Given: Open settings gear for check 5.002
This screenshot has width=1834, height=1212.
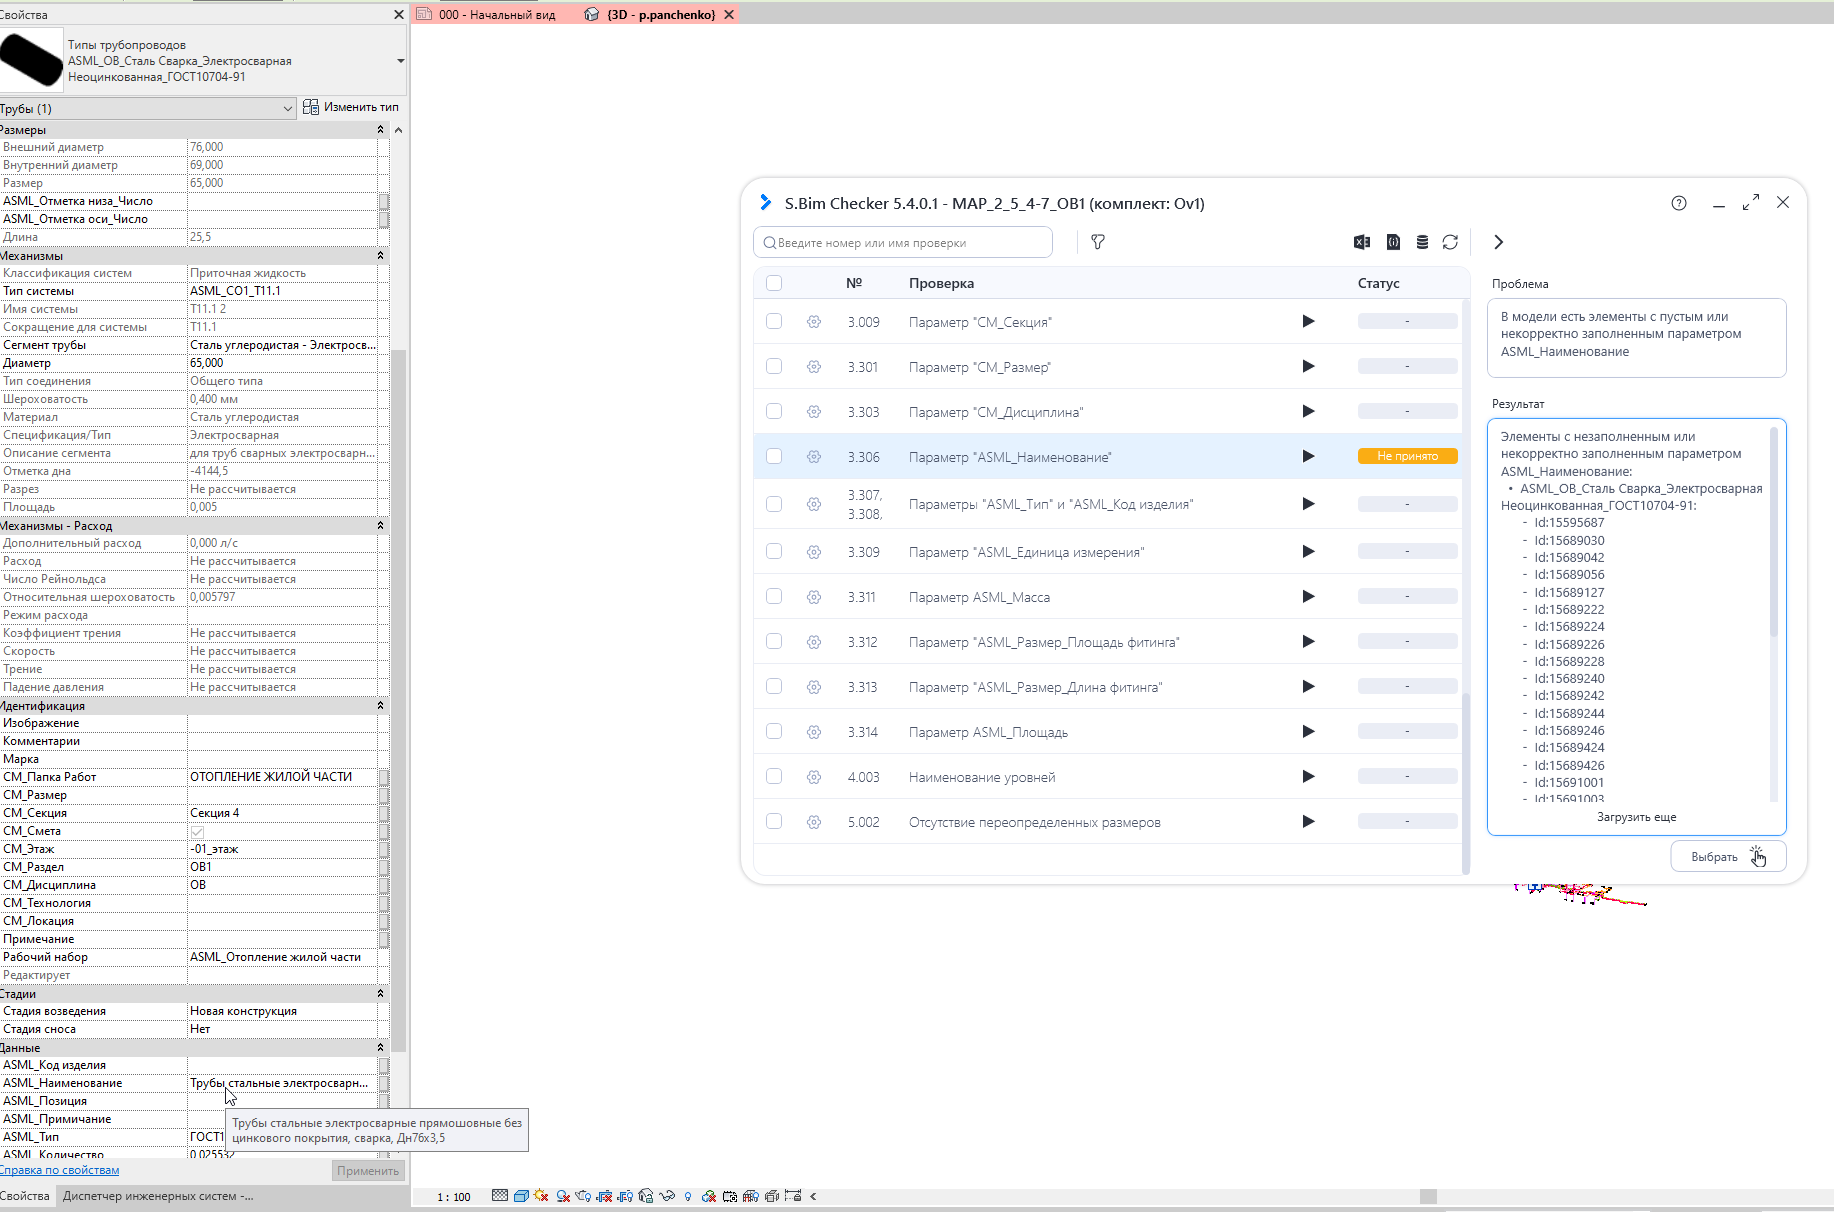Looking at the screenshot, I should coord(814,822).
